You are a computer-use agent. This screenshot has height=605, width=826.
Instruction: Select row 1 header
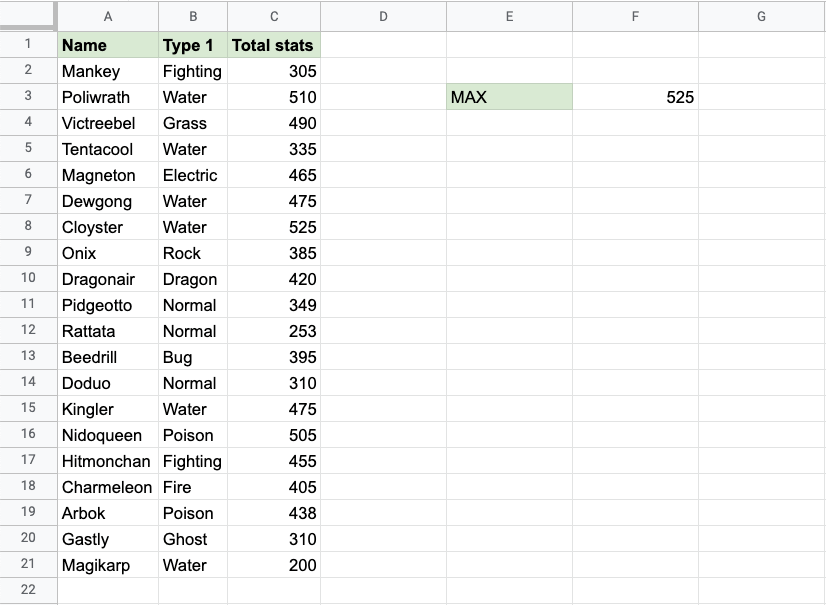[x=28, y=44]
